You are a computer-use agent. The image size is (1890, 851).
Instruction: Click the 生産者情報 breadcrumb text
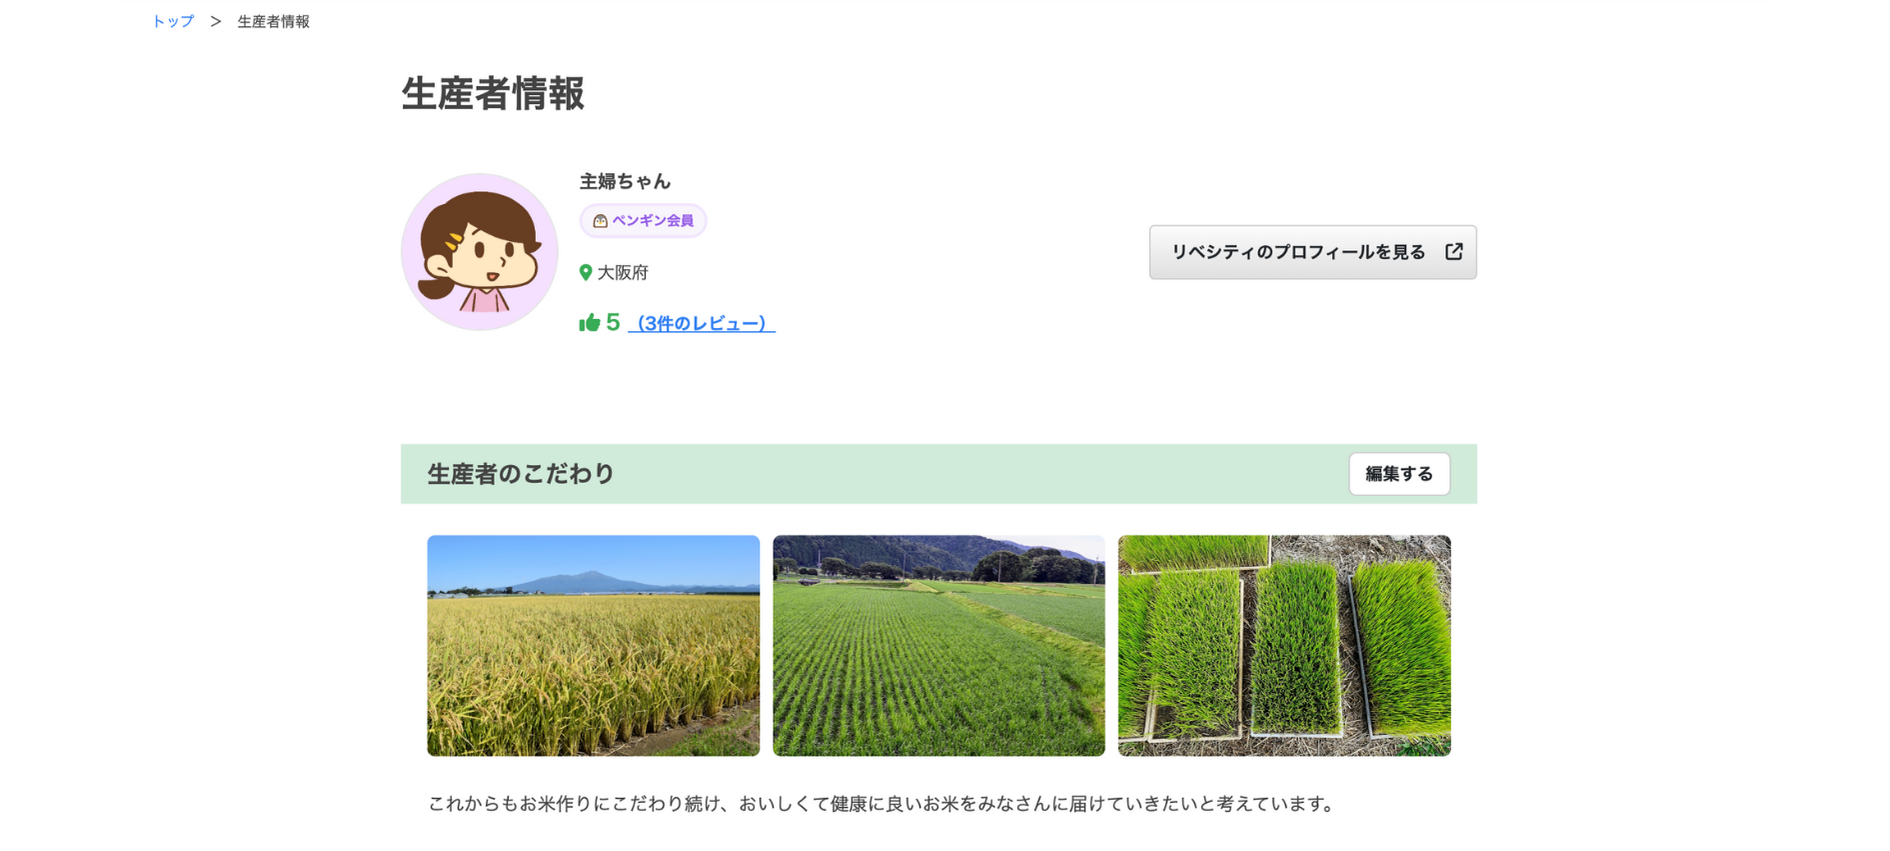(x=273, y=21)
